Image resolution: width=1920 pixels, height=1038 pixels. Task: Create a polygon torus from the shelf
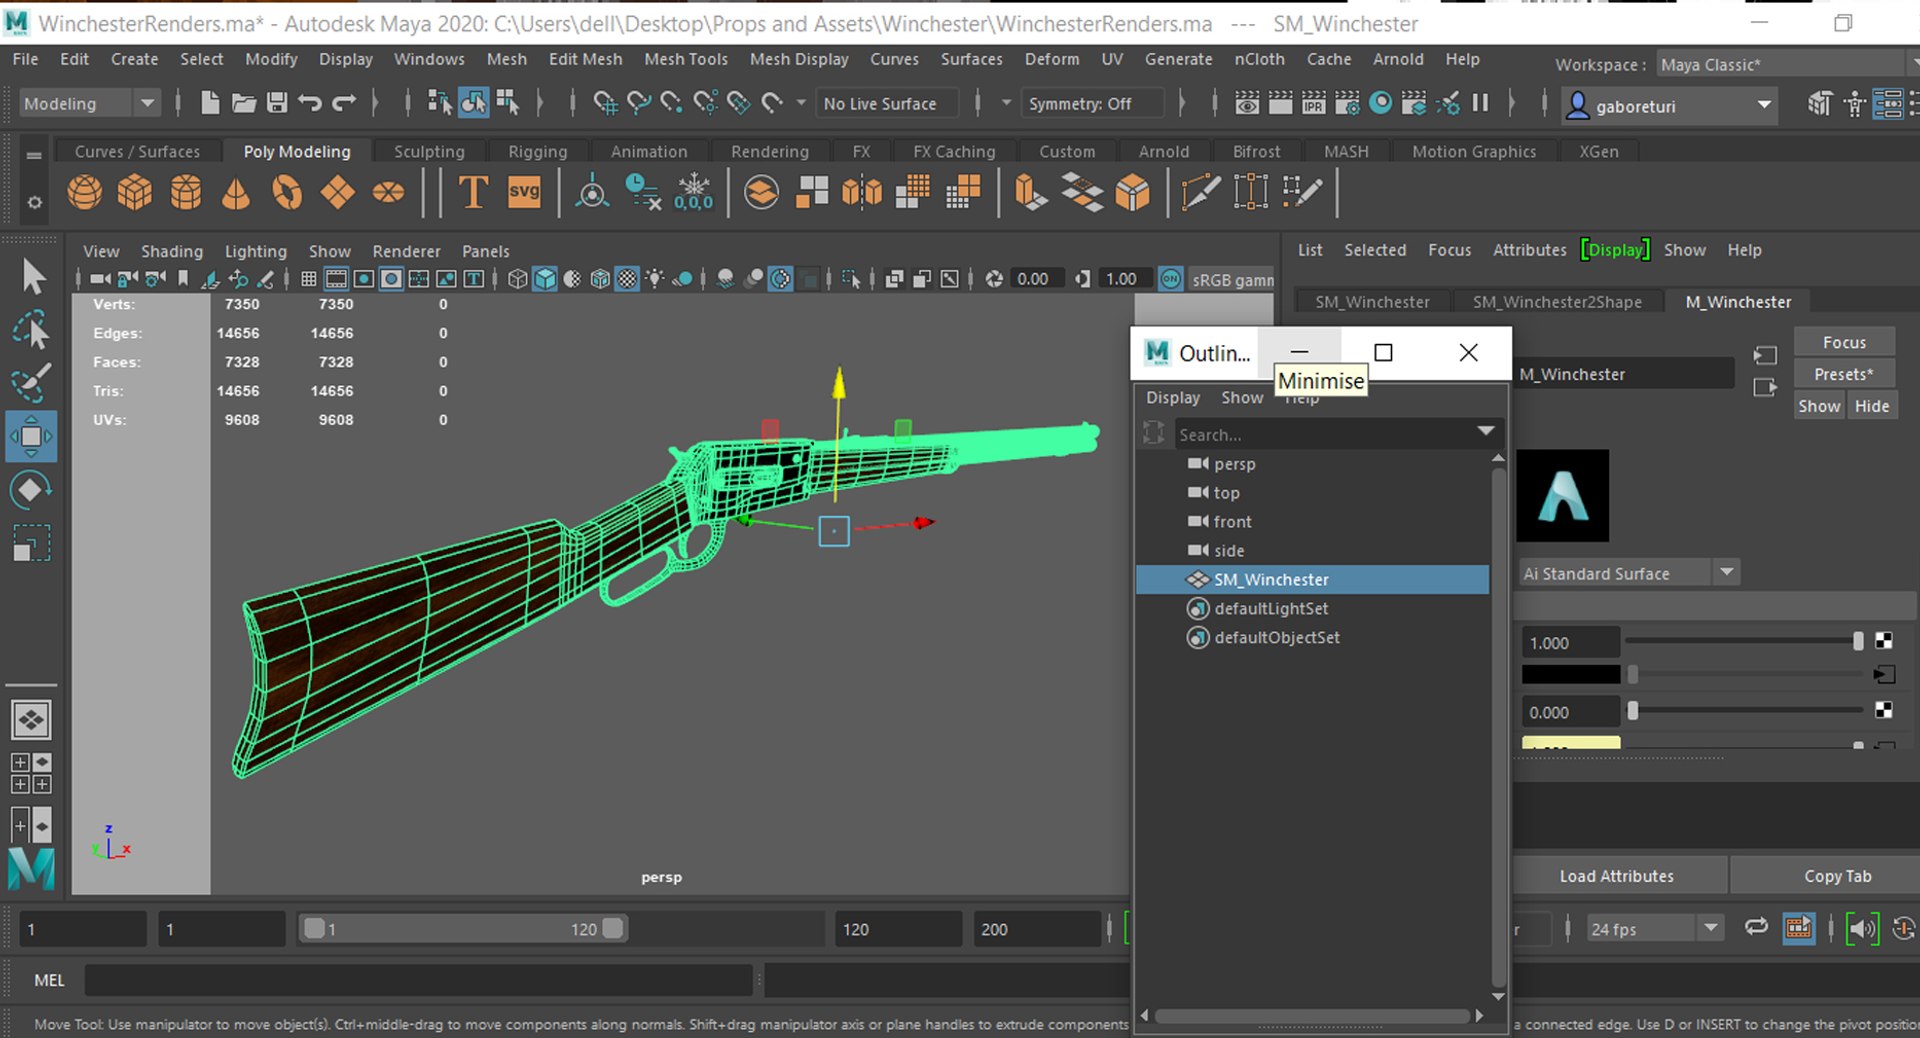[287, 191]
